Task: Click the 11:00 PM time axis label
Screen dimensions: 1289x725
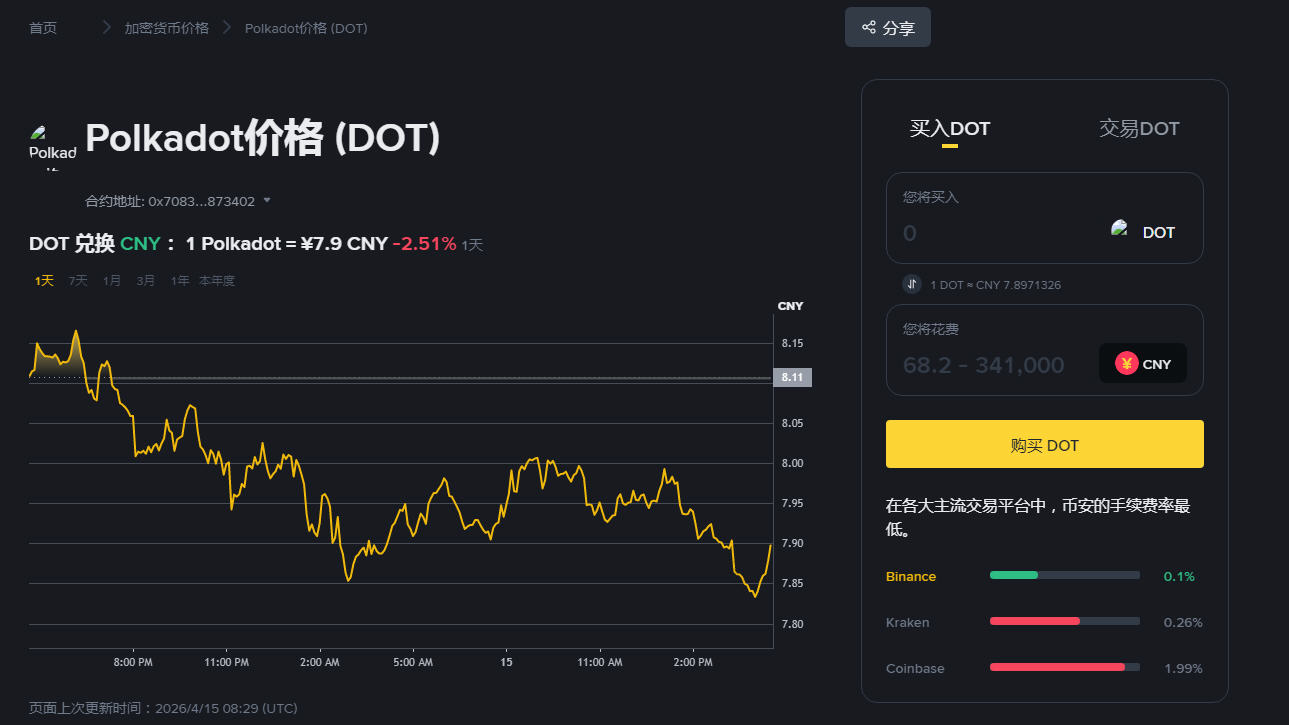Action: point(226,662)
